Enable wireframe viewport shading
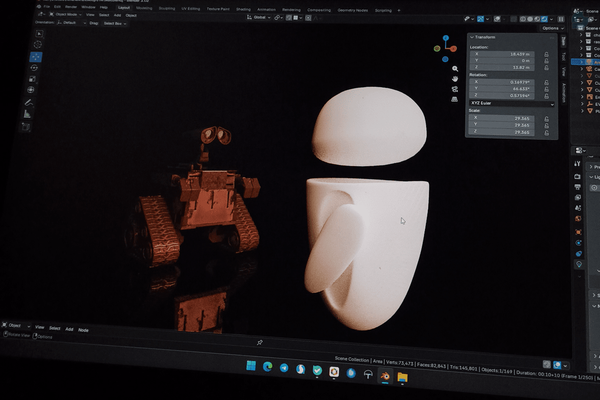Viewport: 600px width, 400px height. (523, 19)
